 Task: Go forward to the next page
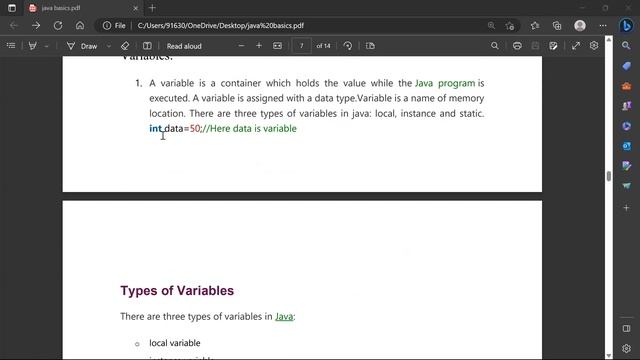pos(36,25)
